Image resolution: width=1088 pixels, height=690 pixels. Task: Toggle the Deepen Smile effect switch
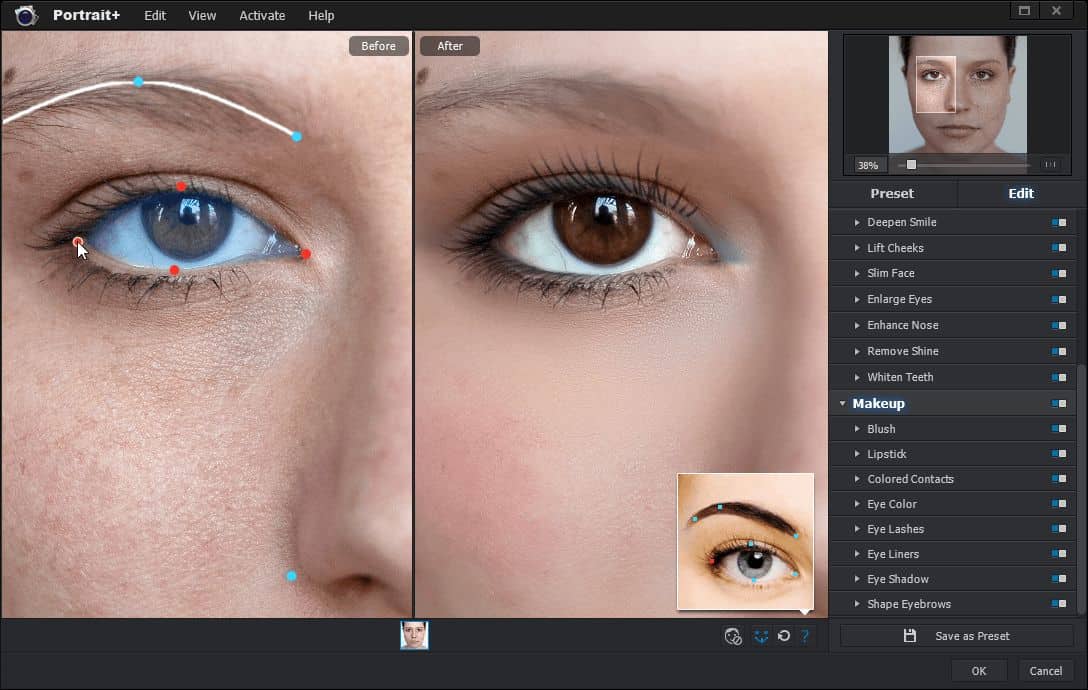(x=1059, y=222)
